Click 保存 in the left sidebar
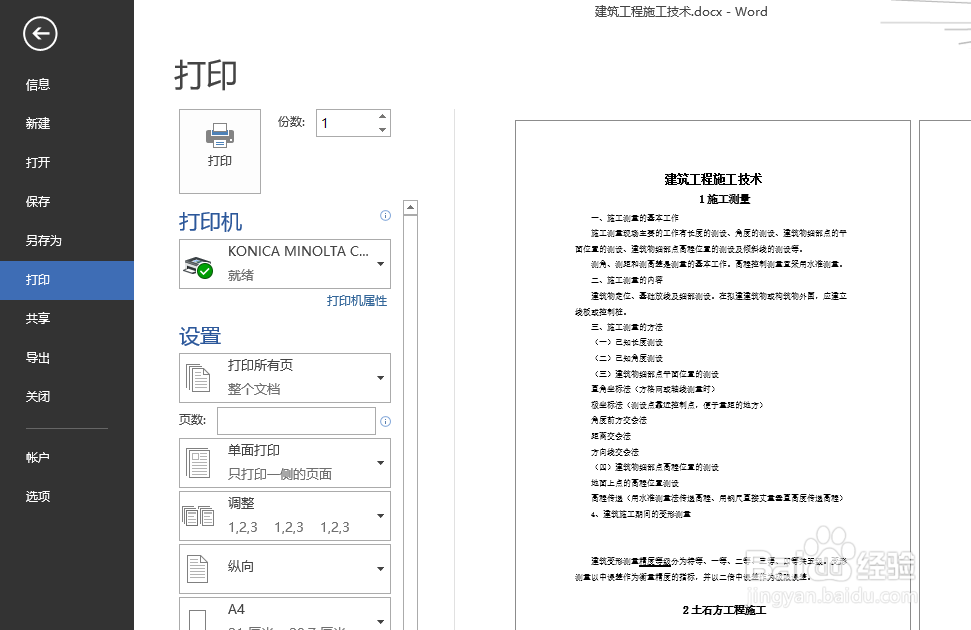This screenshot has height=630, width=971. pyautogui.click(x=38, y=201)
